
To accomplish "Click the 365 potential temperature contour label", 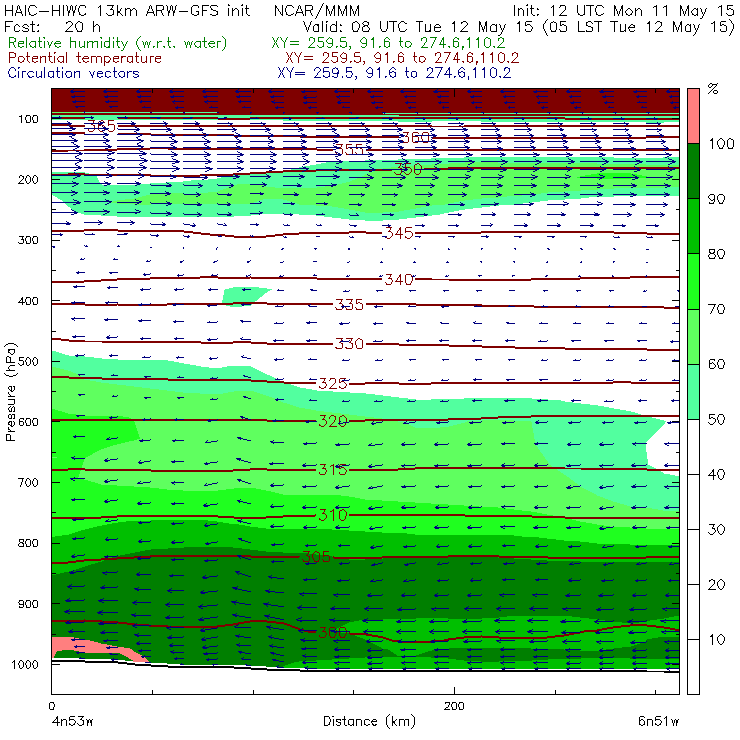I will (x=101, y=126).
